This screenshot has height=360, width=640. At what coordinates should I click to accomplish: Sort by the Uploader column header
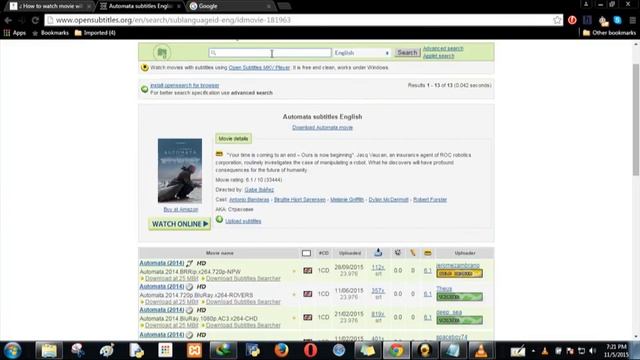[465, 253]
